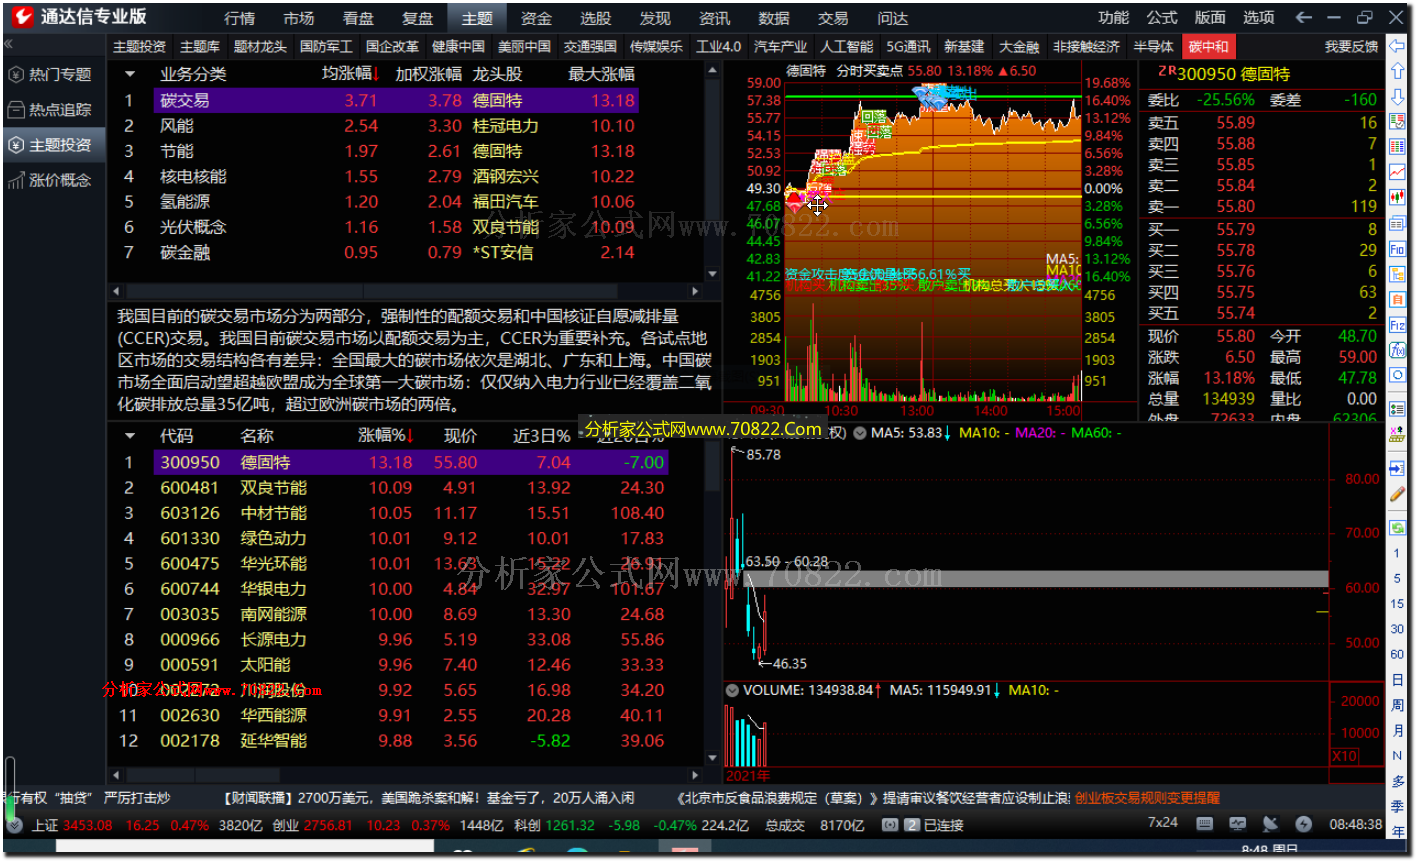Open the 行情 menu
Screen dimensions: 1417x861
pos(240,18)
